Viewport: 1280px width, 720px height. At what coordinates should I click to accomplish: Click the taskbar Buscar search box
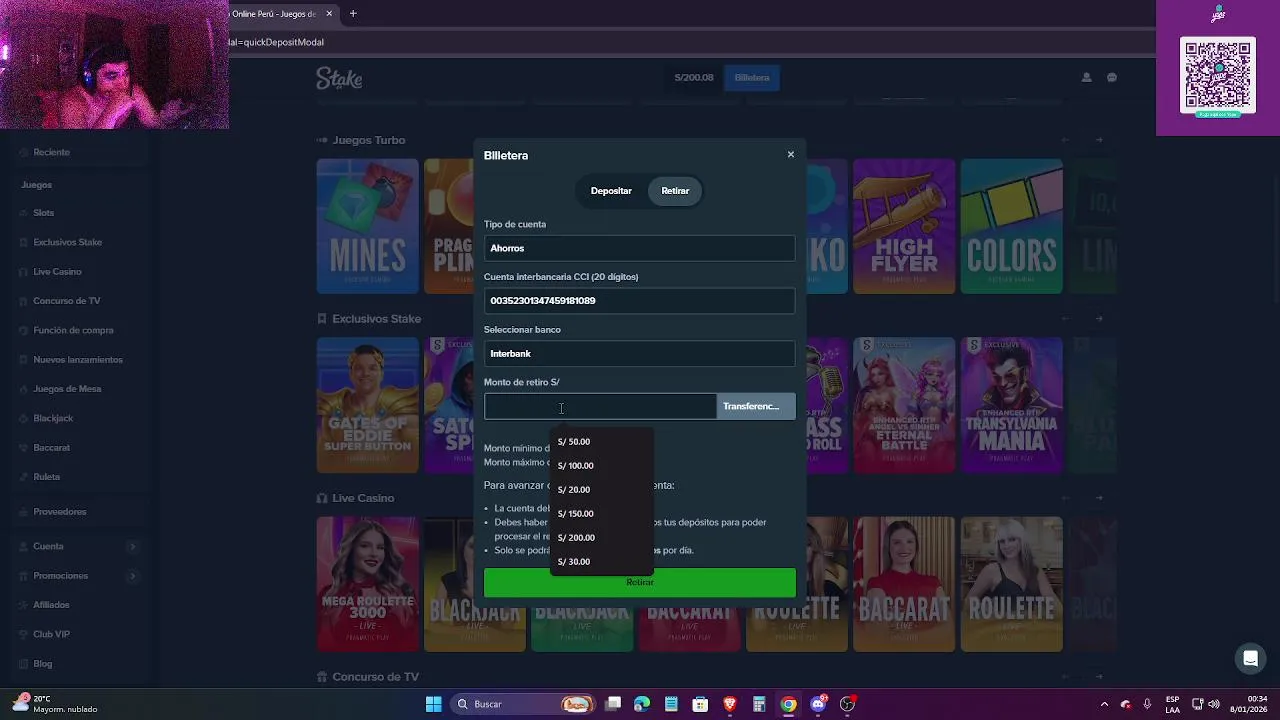pyautogui.click(x=523, y=704)
